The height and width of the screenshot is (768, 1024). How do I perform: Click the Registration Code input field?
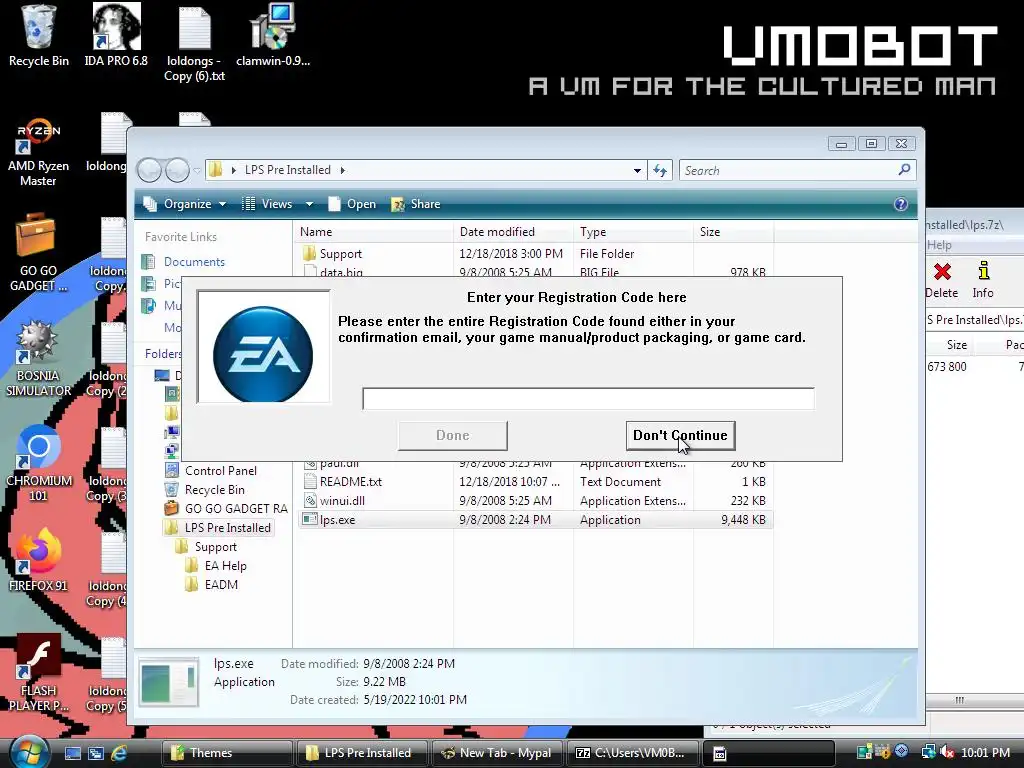[x=588, y=398]
